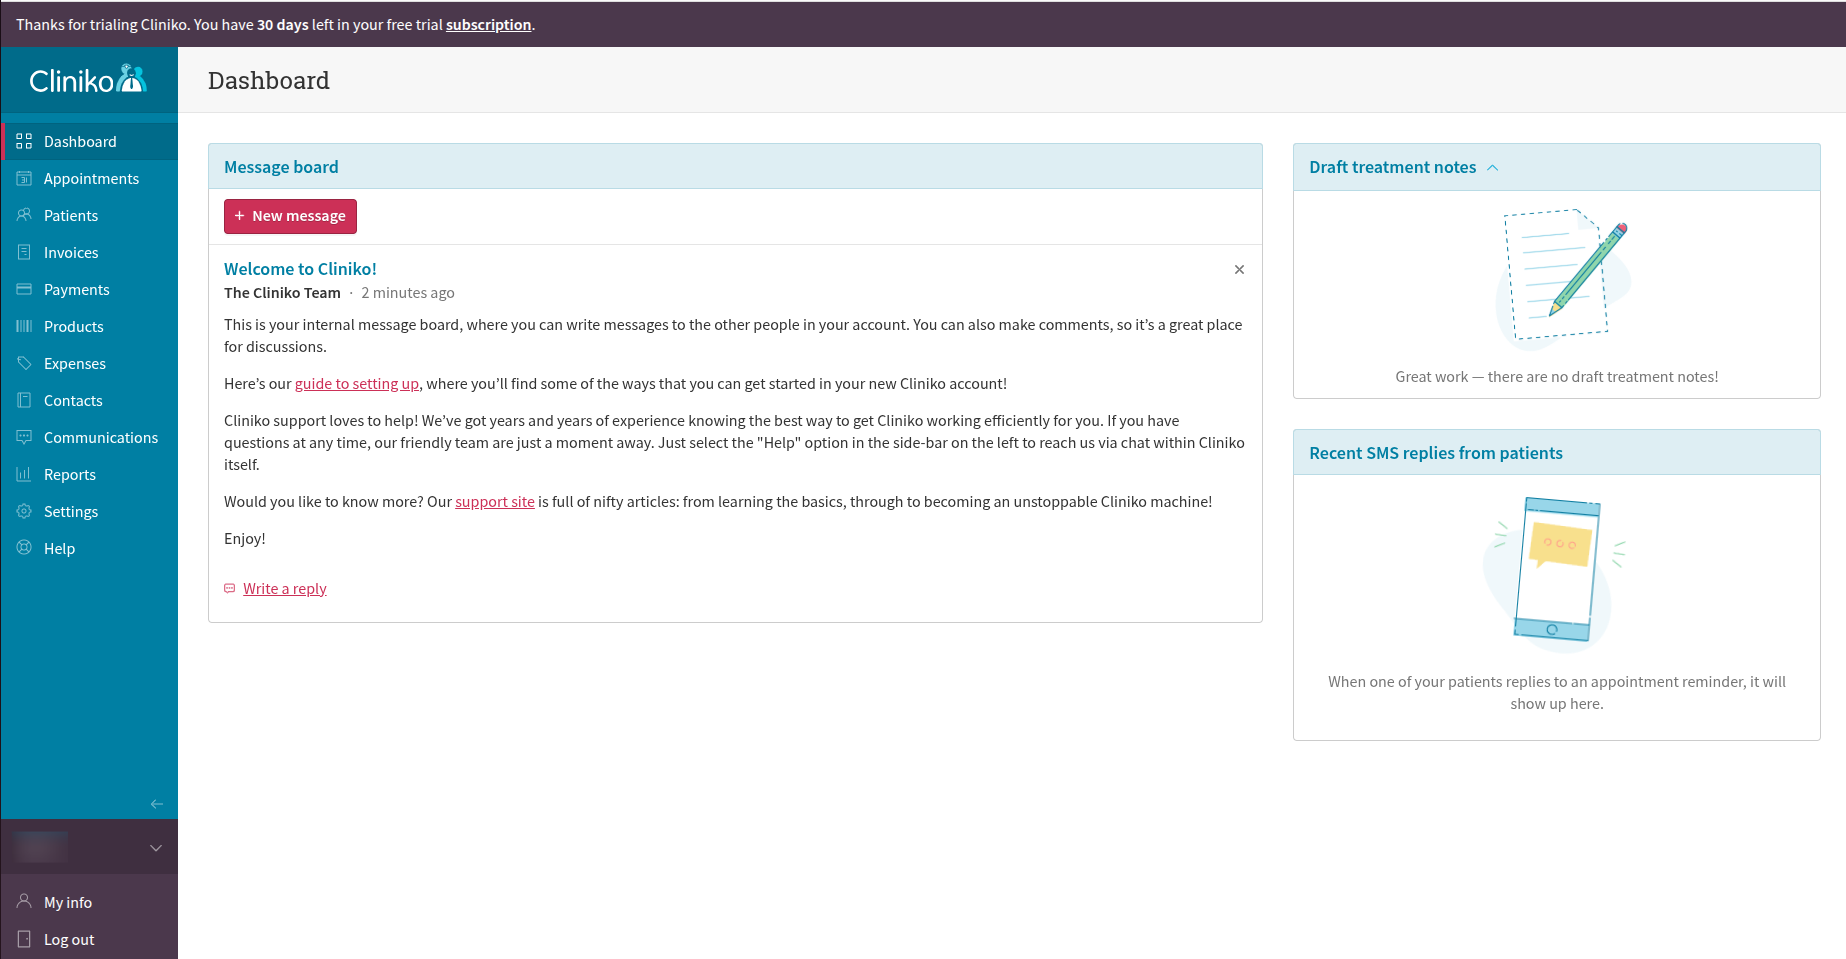Navigate to Invoices
Image resolution: width=1846 pixels, height=959 pixels.
[90, 252]
